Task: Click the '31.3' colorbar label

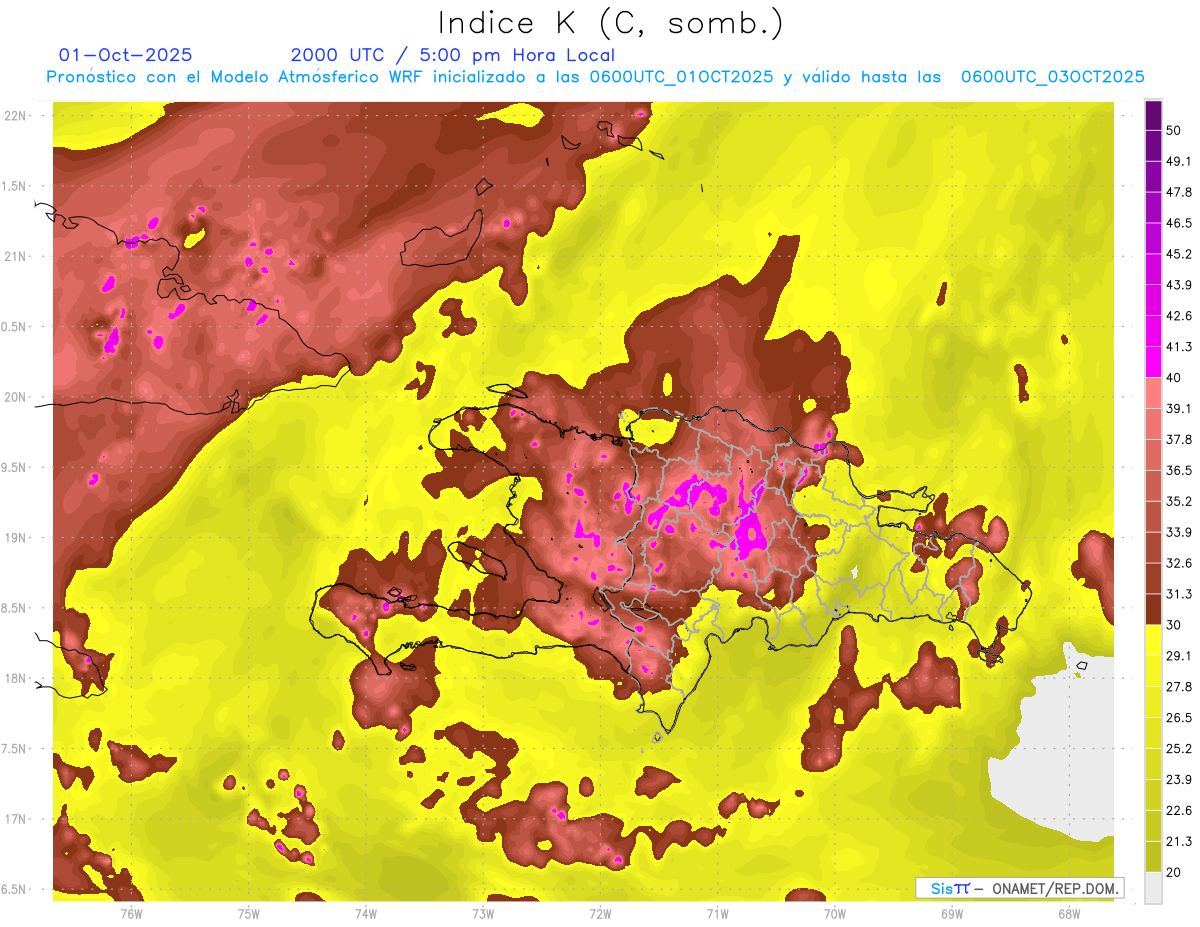Action: click(x=1178, y=594)
